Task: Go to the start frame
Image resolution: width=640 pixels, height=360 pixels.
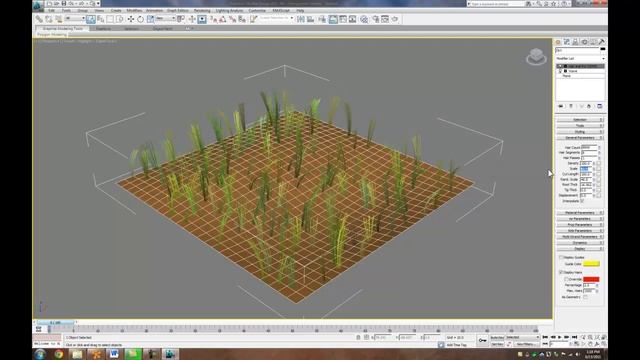Action: (x=545, y=337)
